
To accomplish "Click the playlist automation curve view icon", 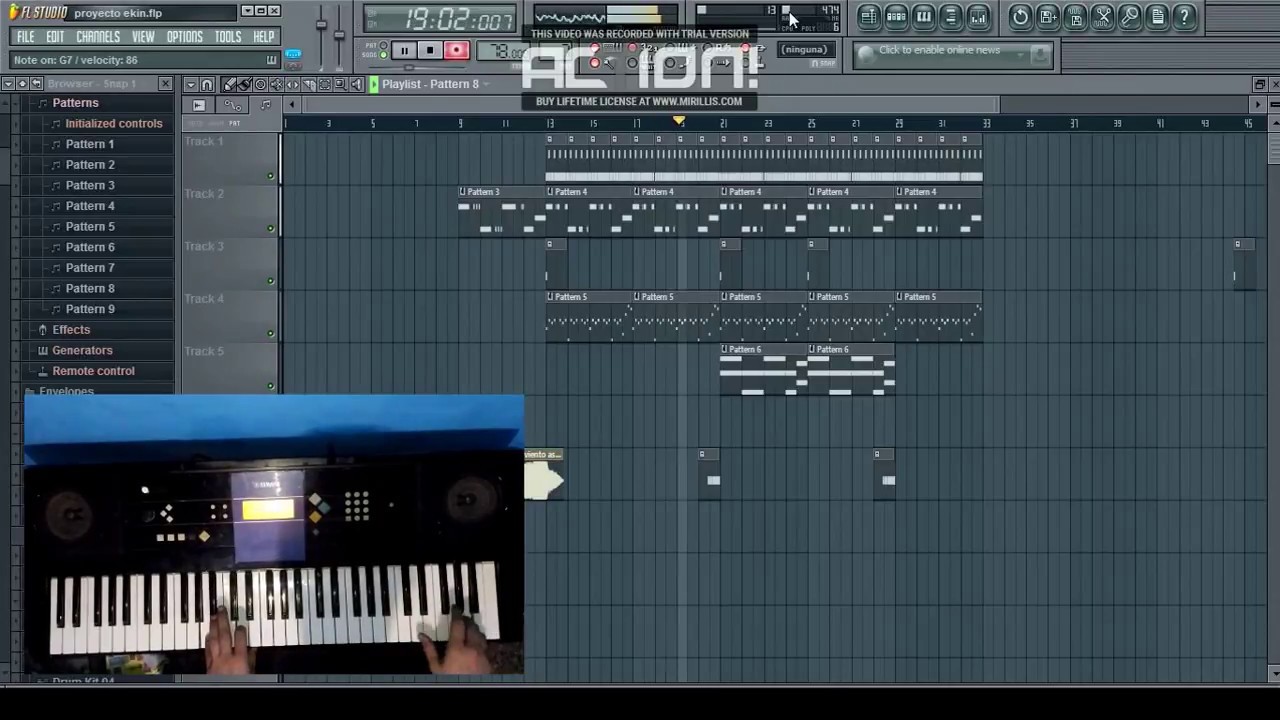I will (x=233, y=104).
